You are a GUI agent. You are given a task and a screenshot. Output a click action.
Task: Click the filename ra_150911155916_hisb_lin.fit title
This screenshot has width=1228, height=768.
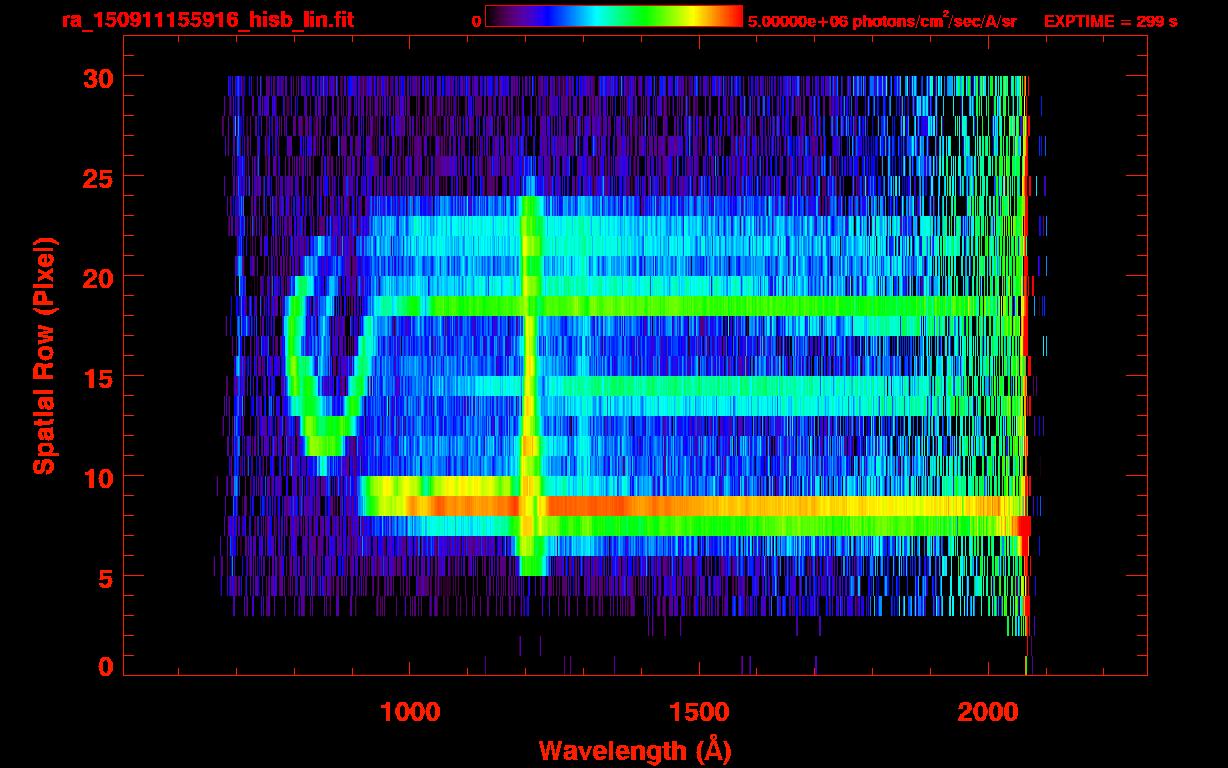207,20
